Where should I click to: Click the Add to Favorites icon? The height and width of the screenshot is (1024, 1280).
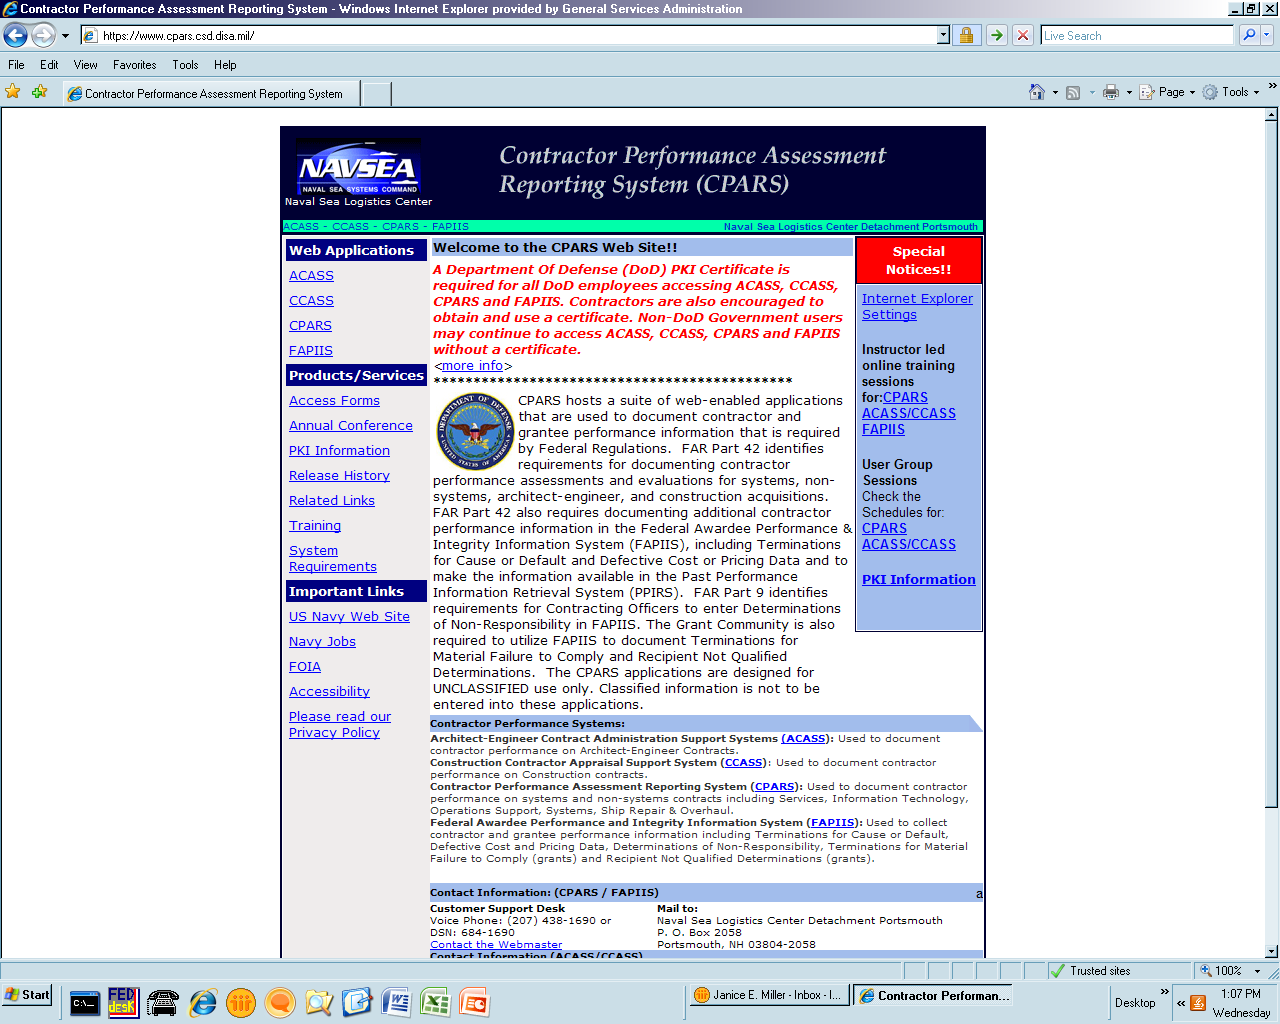39,92
